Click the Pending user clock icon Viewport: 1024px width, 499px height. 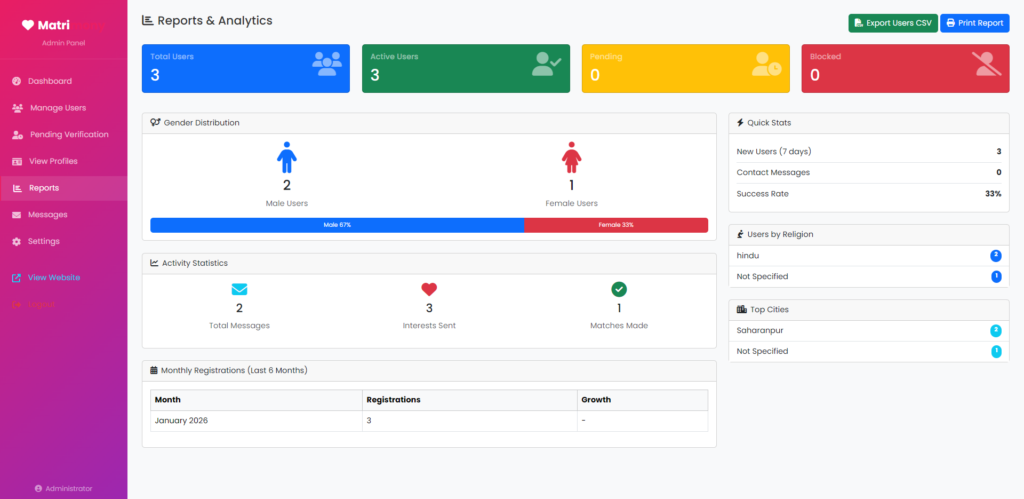(x=766, y=65)
